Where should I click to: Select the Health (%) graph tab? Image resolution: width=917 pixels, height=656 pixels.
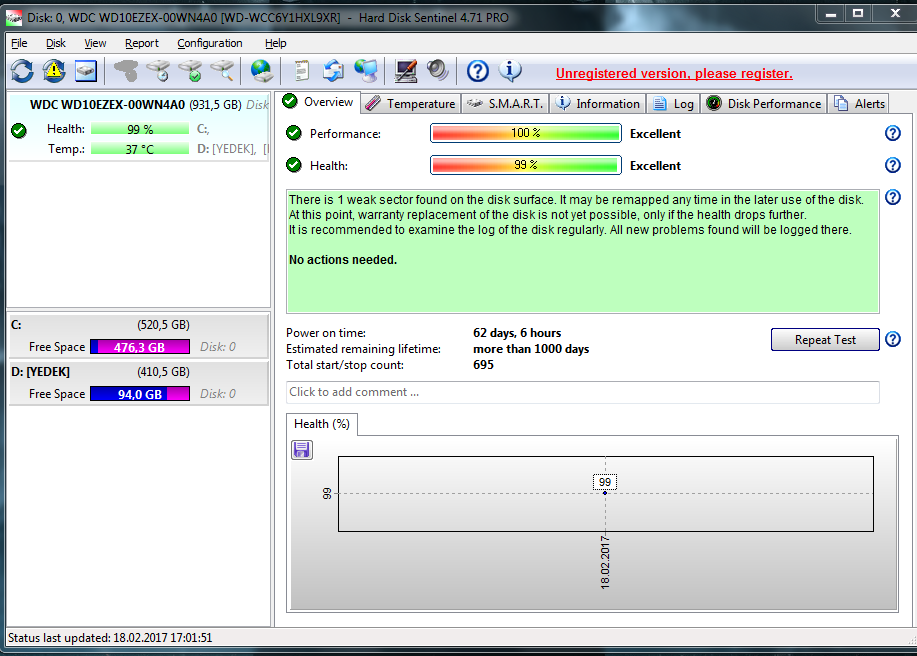[x=322, y=424]
